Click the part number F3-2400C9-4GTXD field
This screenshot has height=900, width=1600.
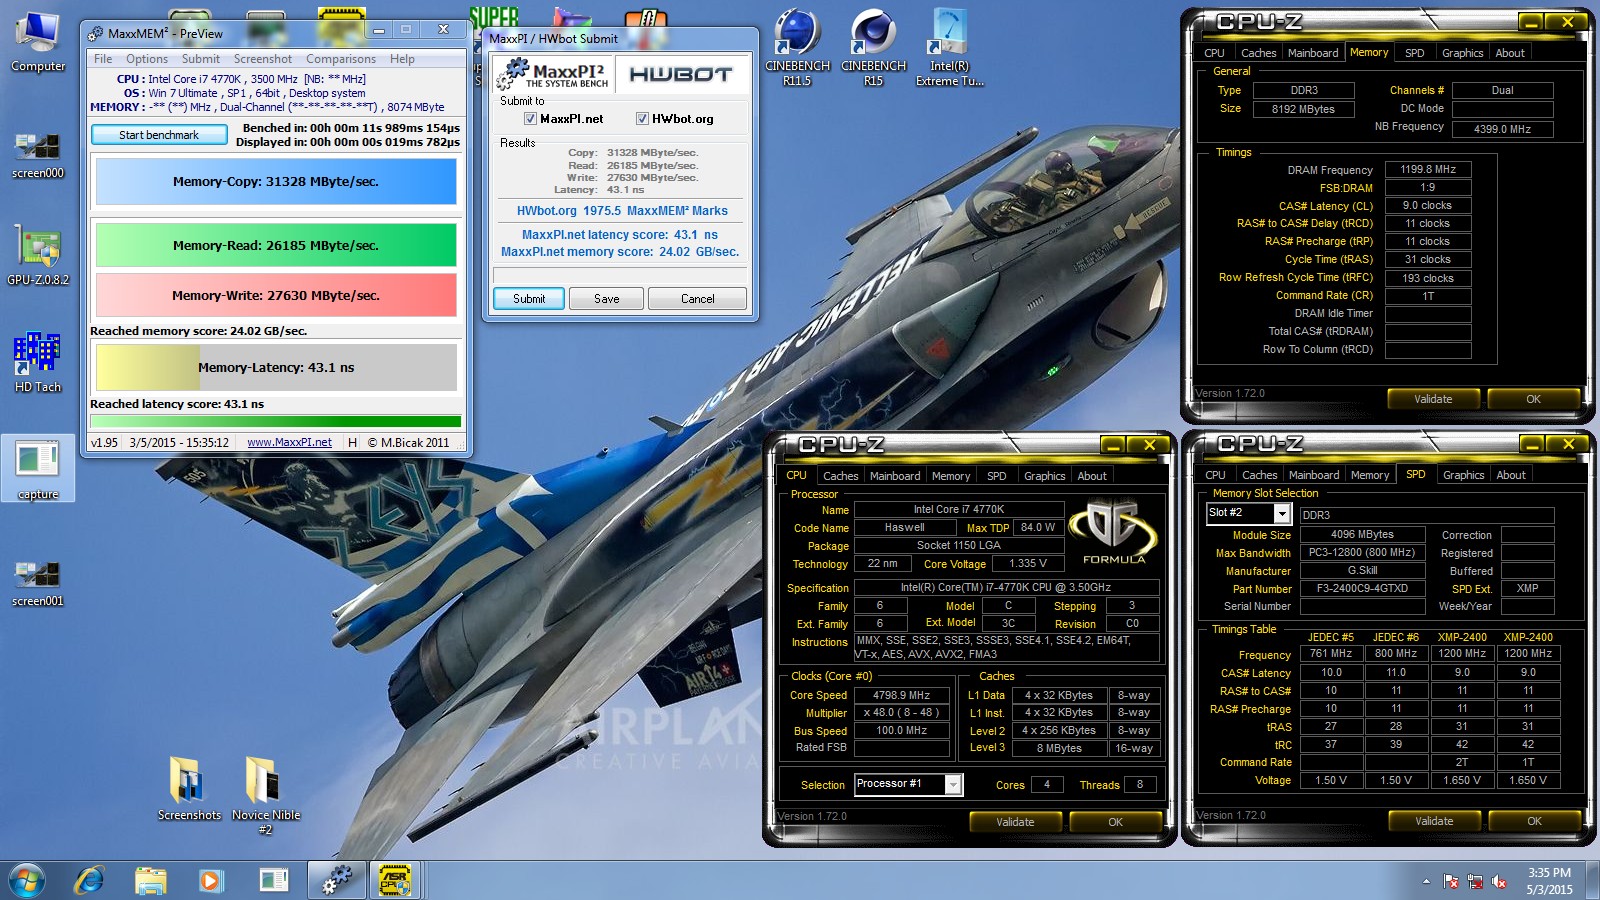point(1362,588)
